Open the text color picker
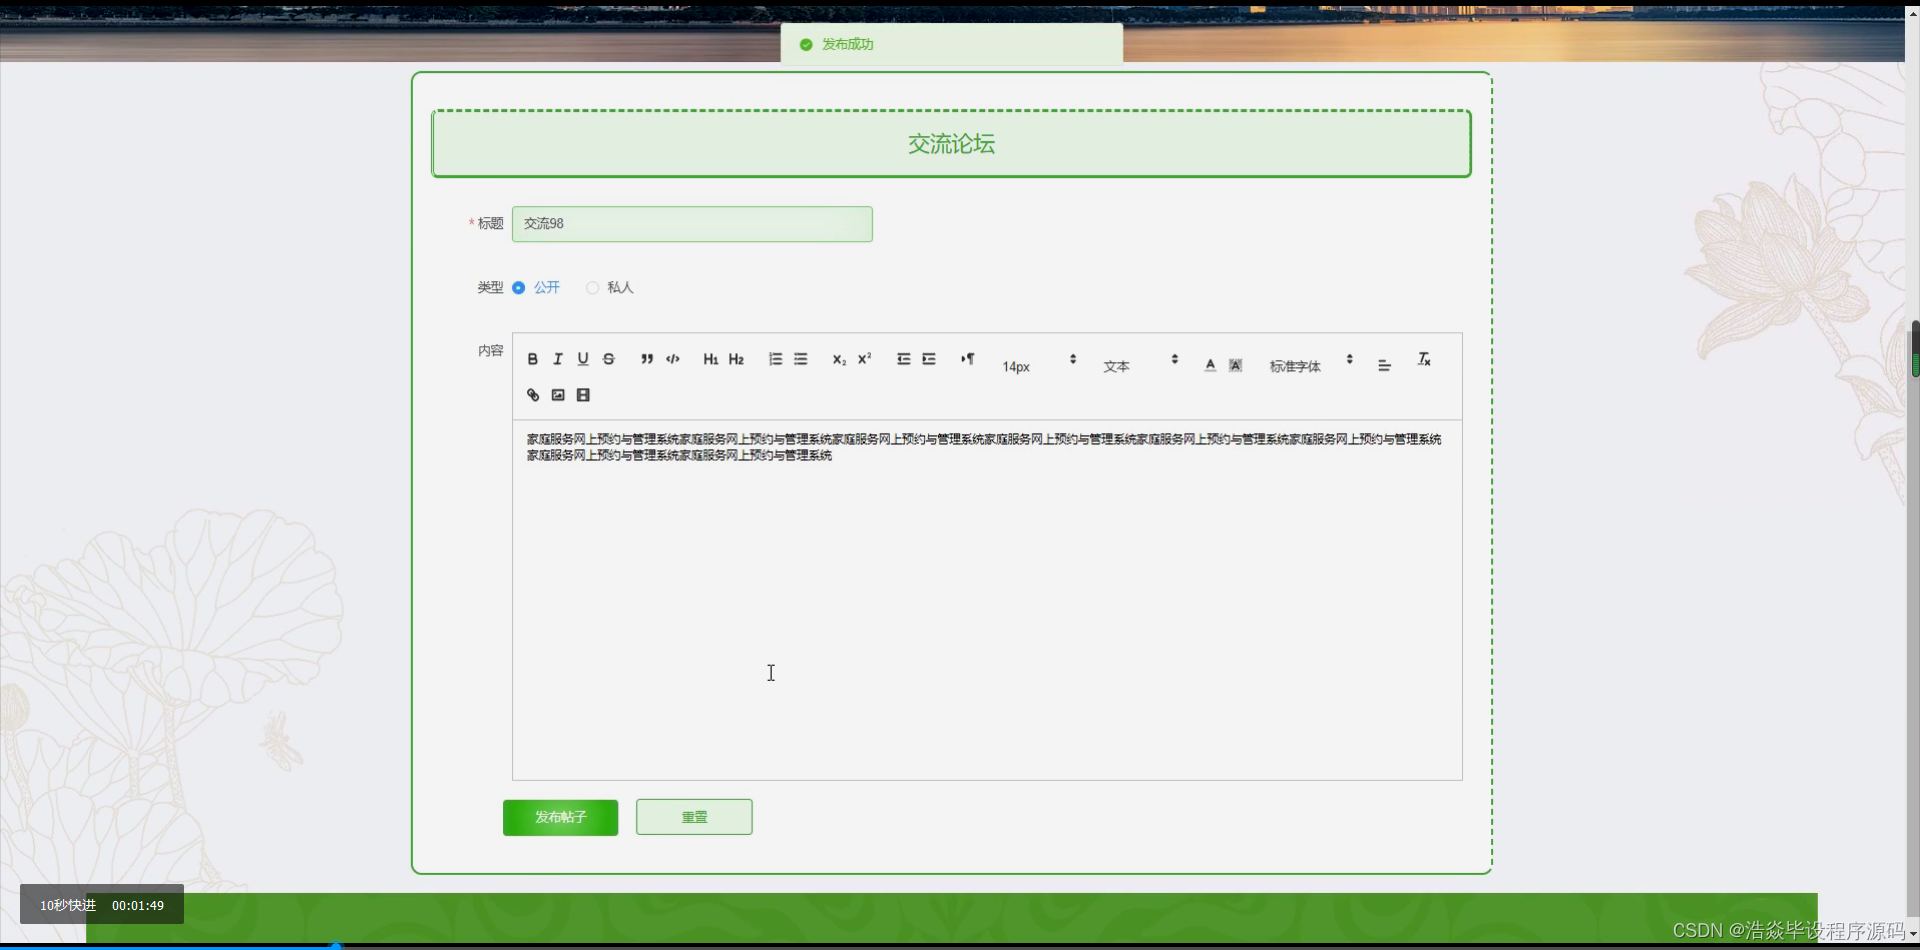 [1210, 365]
